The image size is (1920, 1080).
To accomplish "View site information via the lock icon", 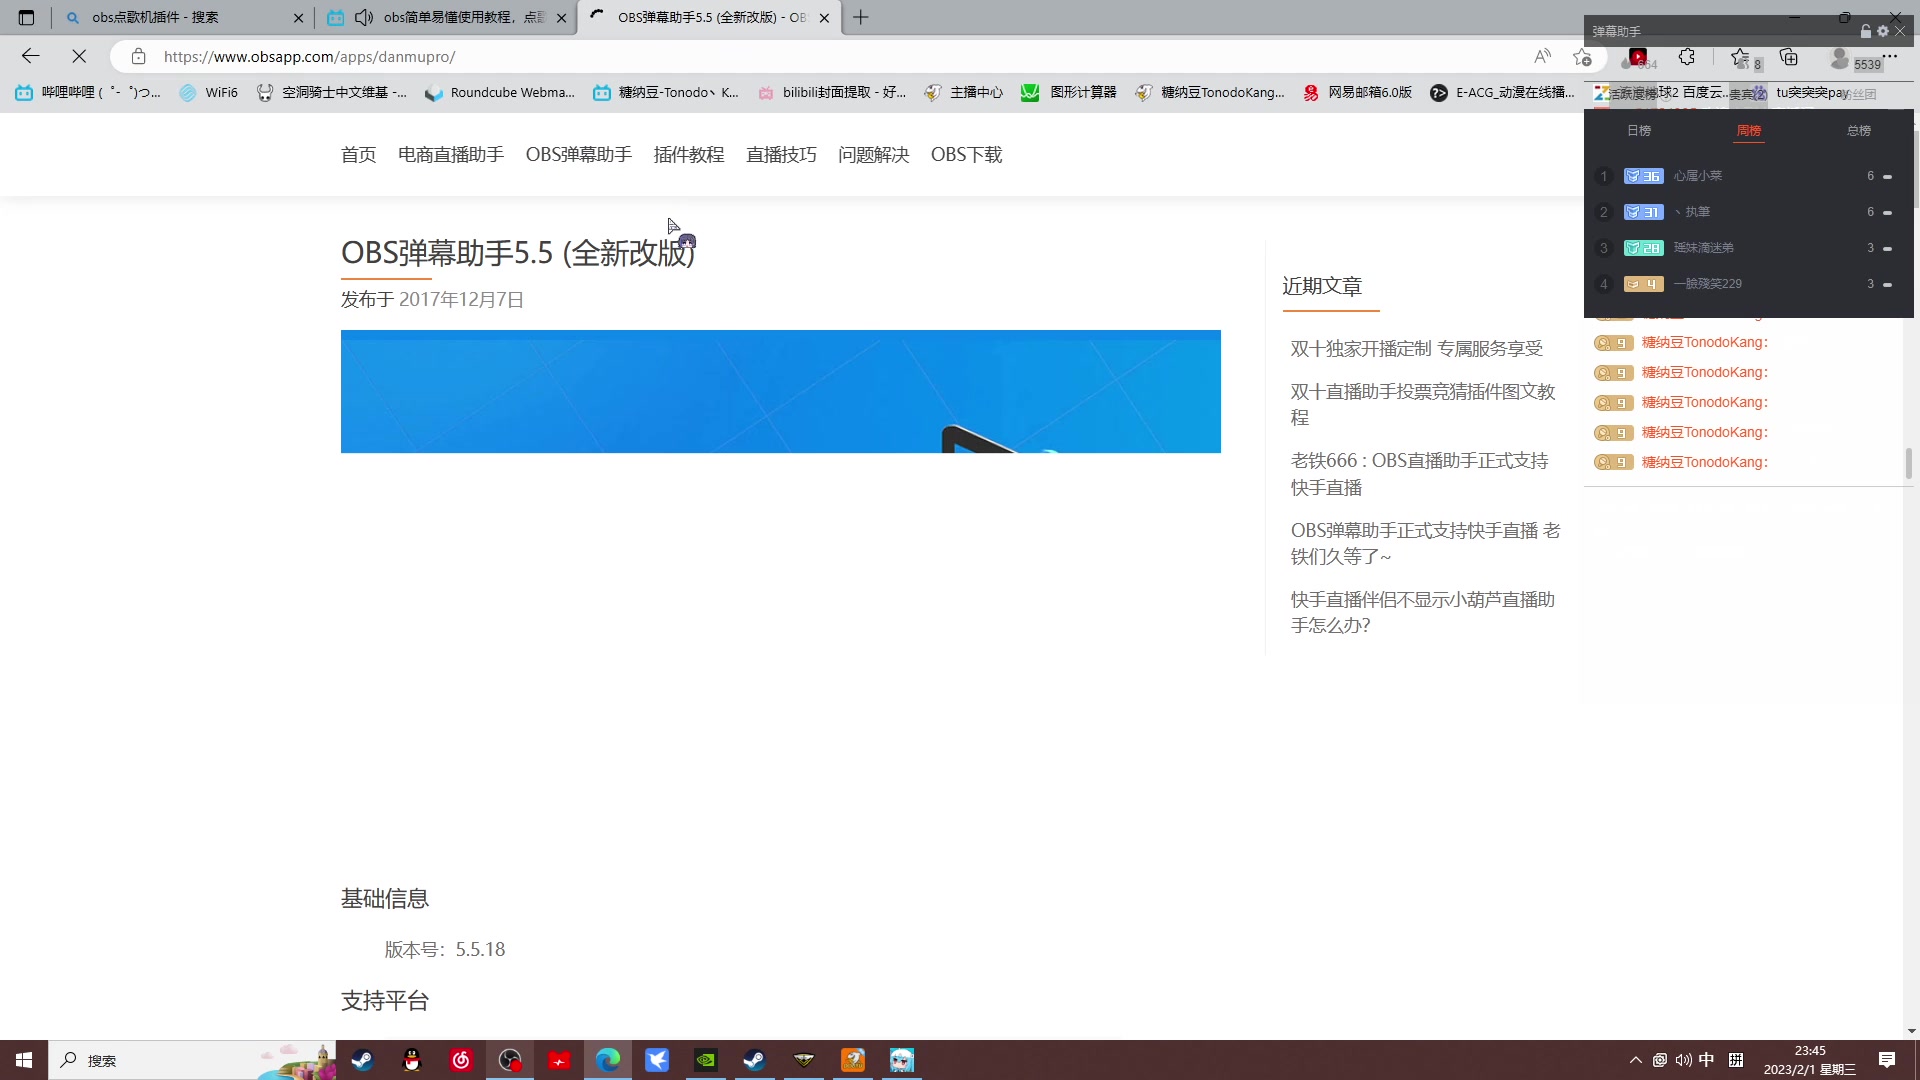I will click(x=139, y=56).
